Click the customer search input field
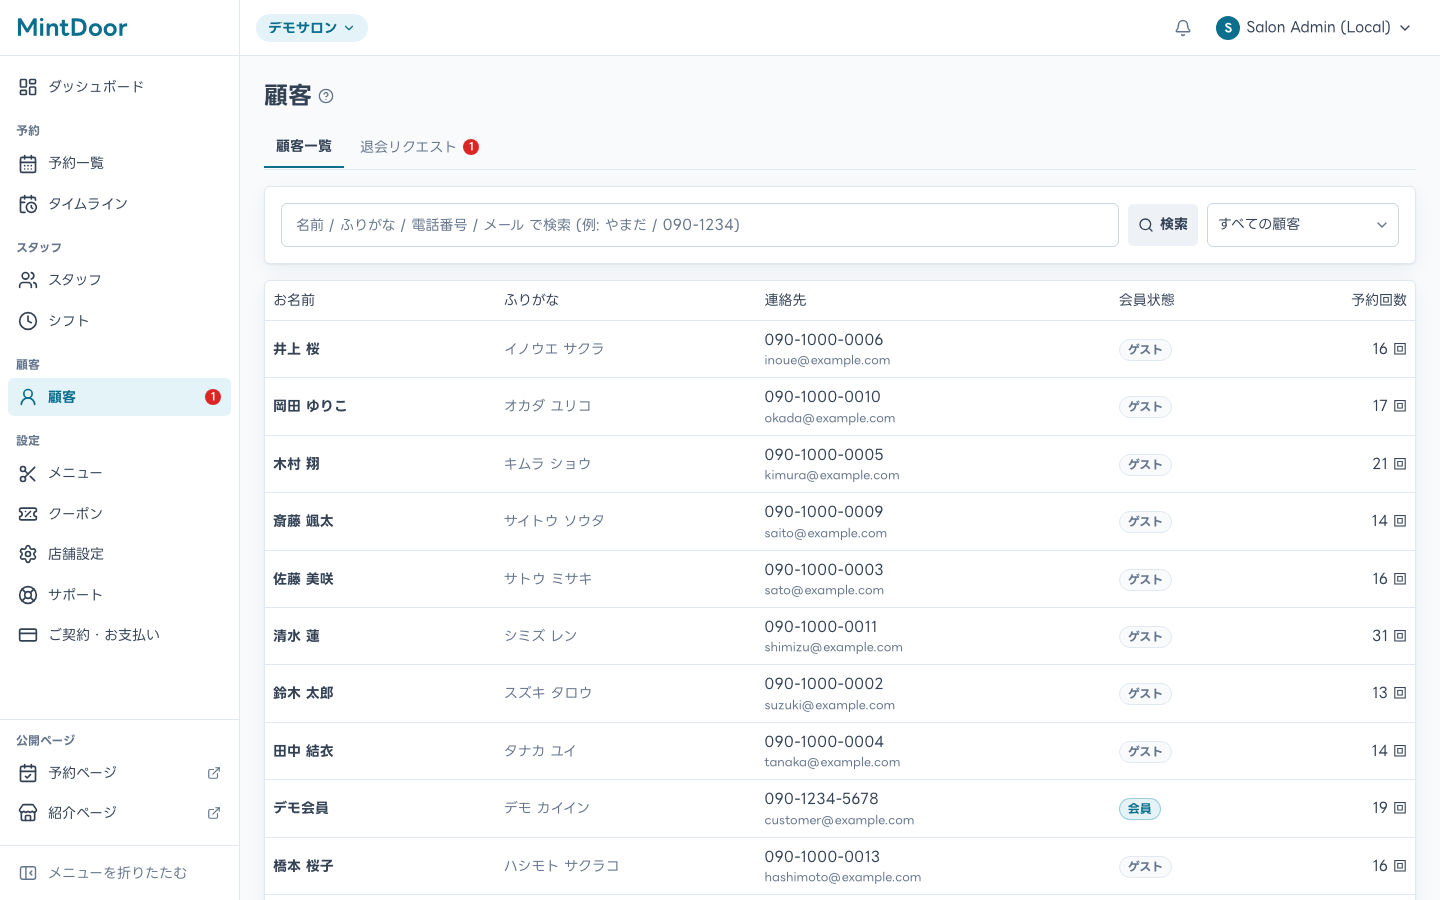Viewport: 1440px width, 900px height. pos(700,225)
